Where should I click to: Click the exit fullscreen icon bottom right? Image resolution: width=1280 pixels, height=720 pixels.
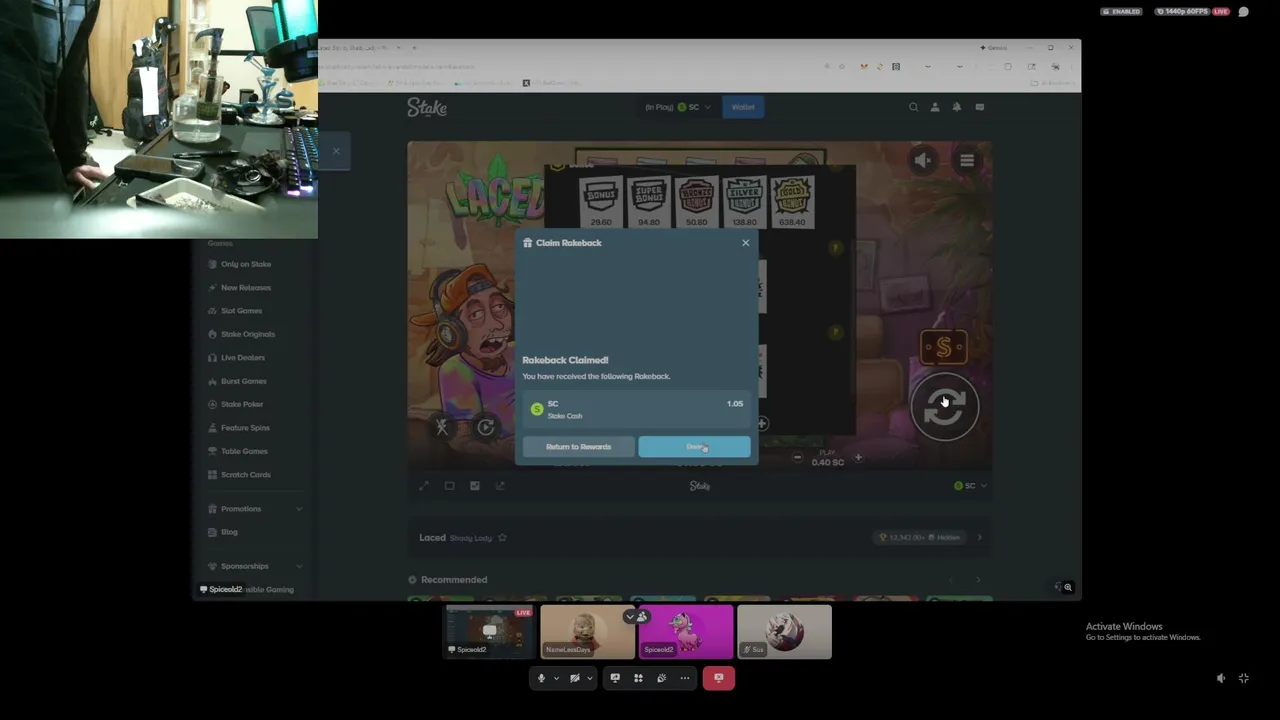point(1244,678)
